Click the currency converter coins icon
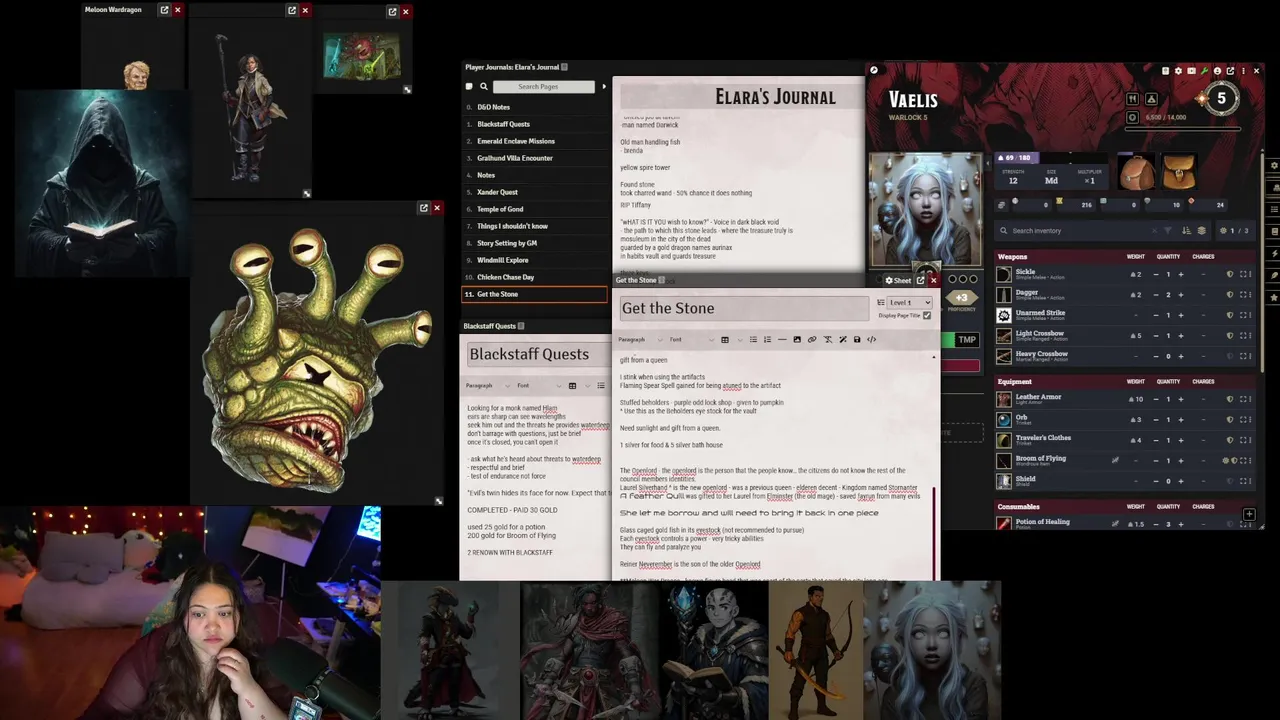This screenshot has width=1280, height=720. [1001, 205]
